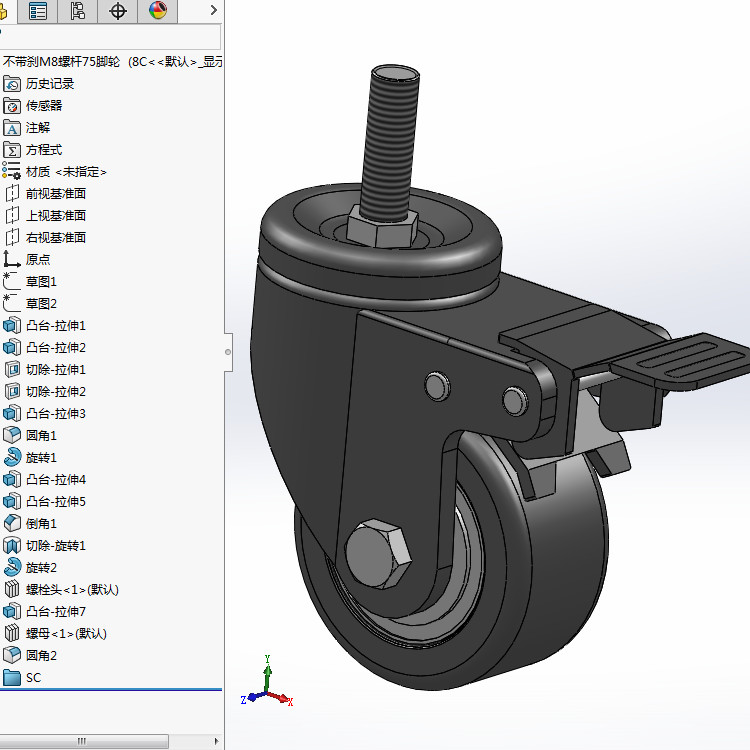
Task: Click the 材质 <未指定> text label
Action: point(66,172)
